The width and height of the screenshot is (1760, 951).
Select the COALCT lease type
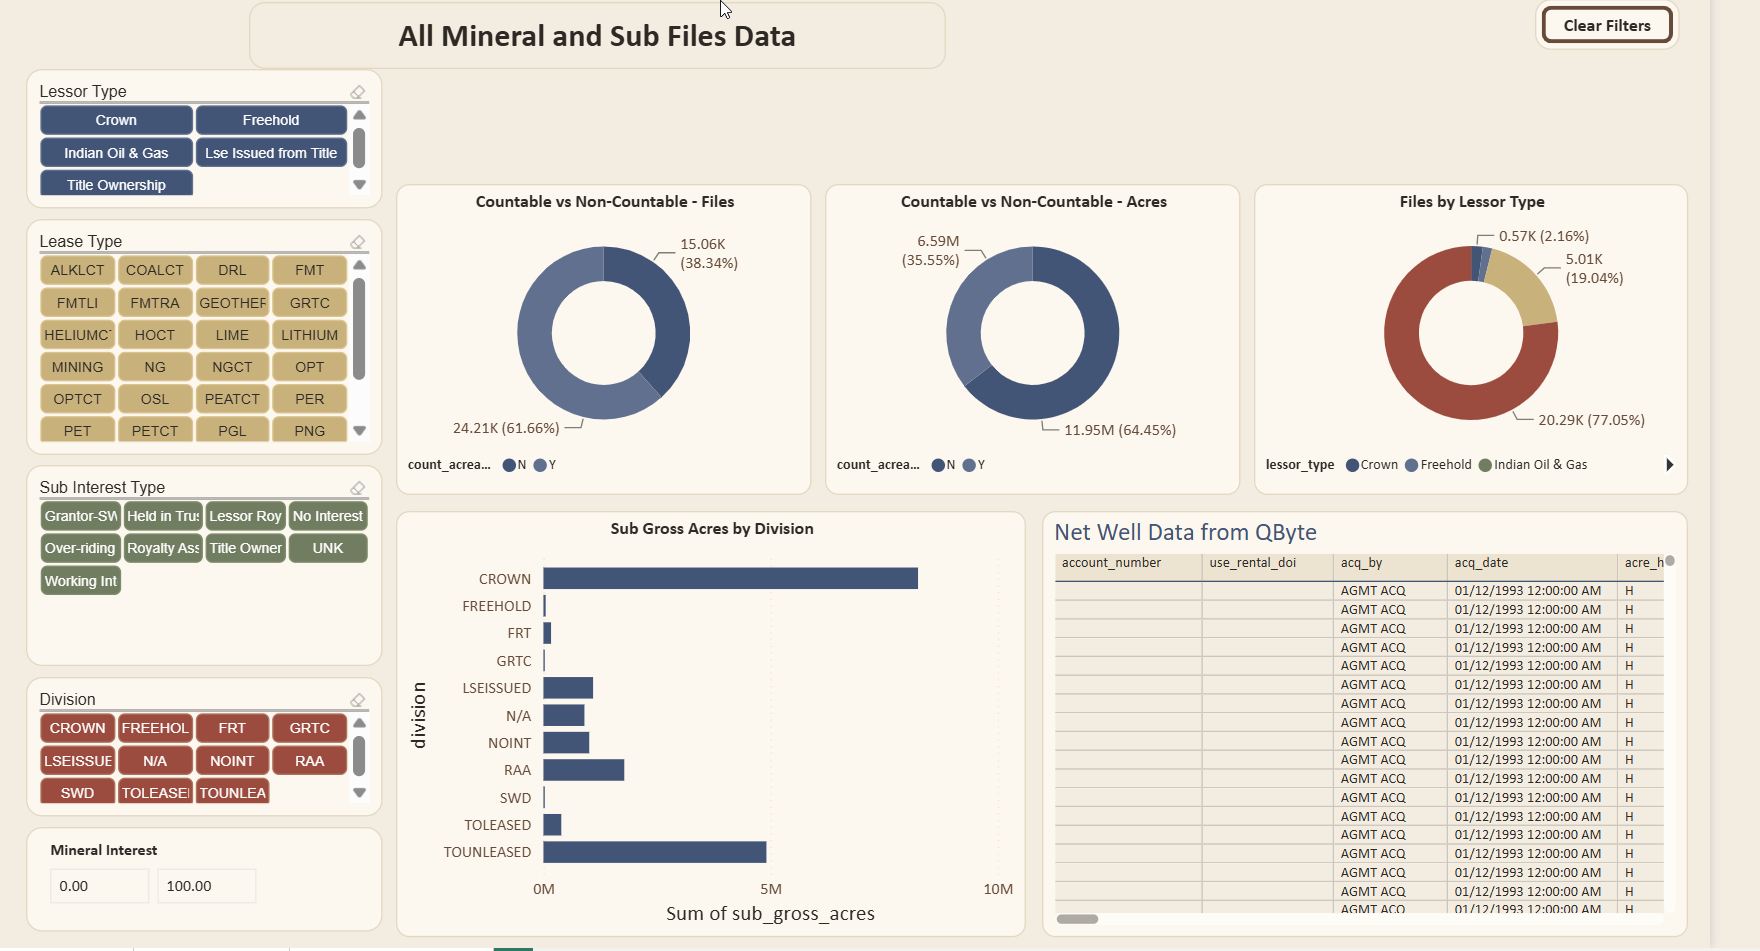tap(154, 270)
